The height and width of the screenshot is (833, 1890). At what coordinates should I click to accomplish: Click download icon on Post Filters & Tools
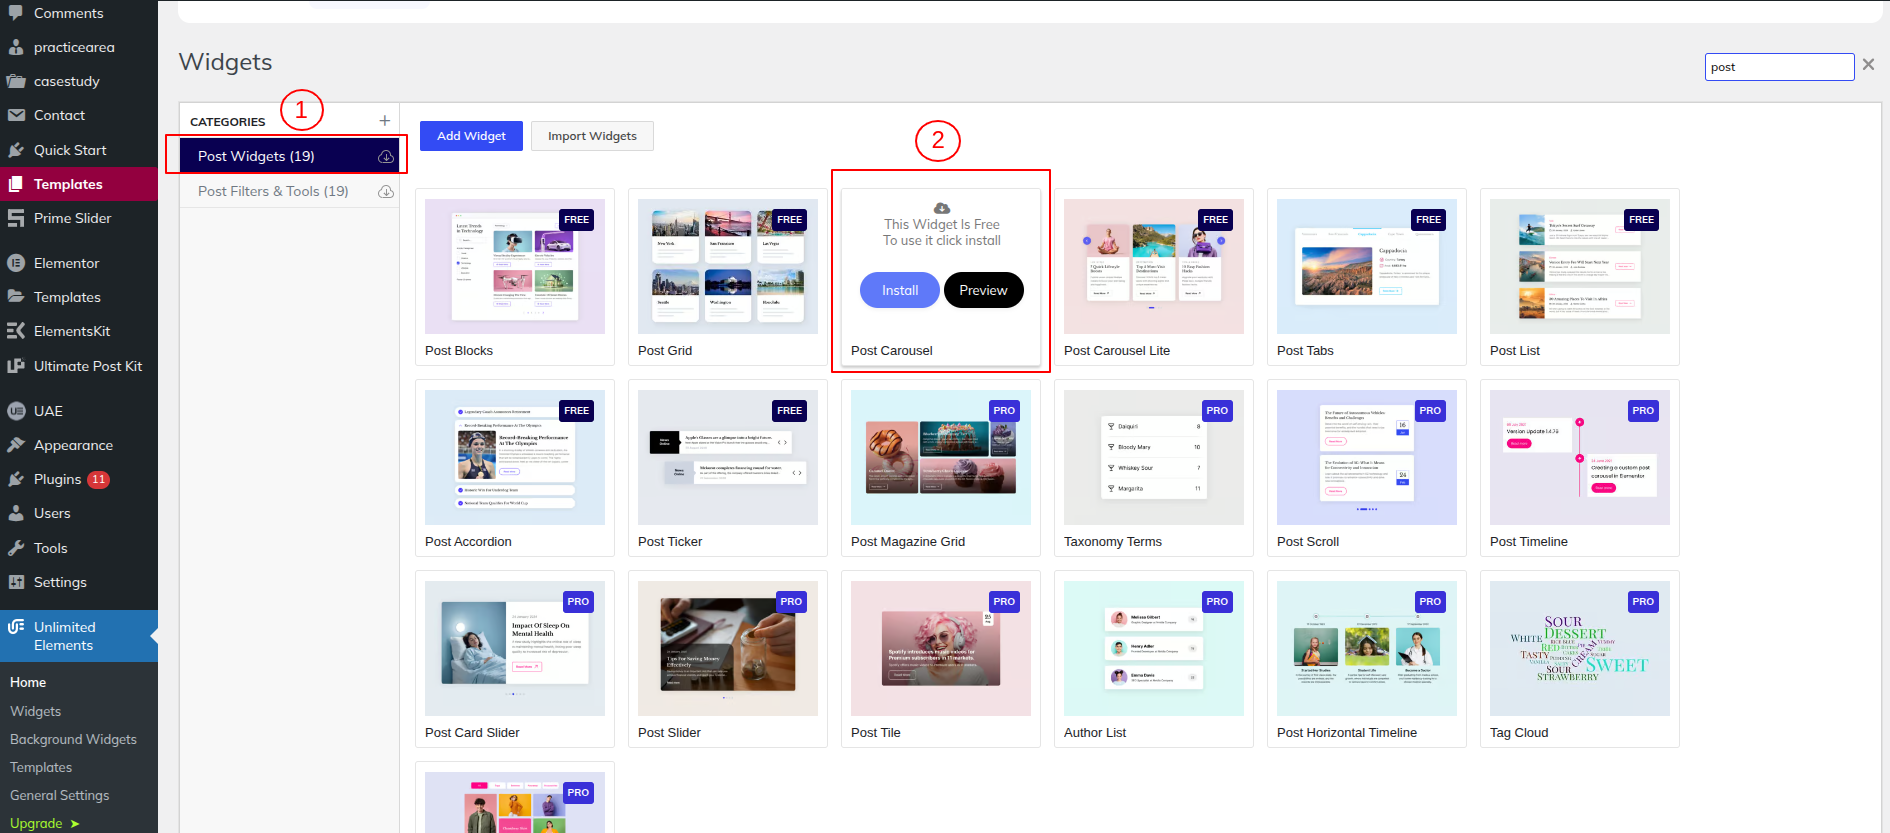[386, 191]
